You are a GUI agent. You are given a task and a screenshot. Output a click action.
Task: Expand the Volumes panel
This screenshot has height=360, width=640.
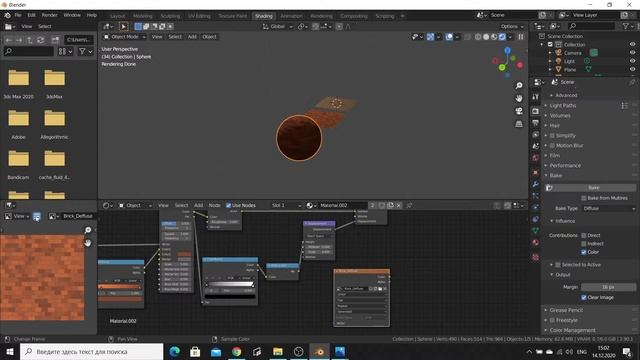coord(560,116)
